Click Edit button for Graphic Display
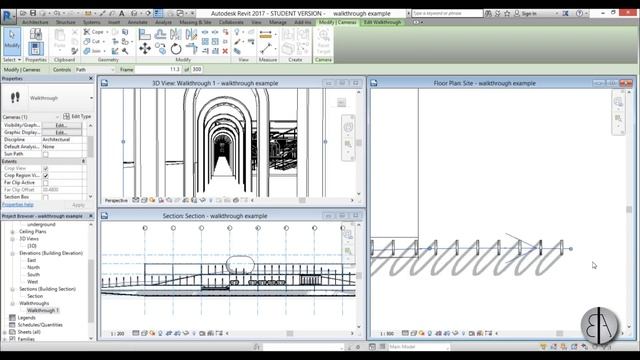 tap(62, 133)
